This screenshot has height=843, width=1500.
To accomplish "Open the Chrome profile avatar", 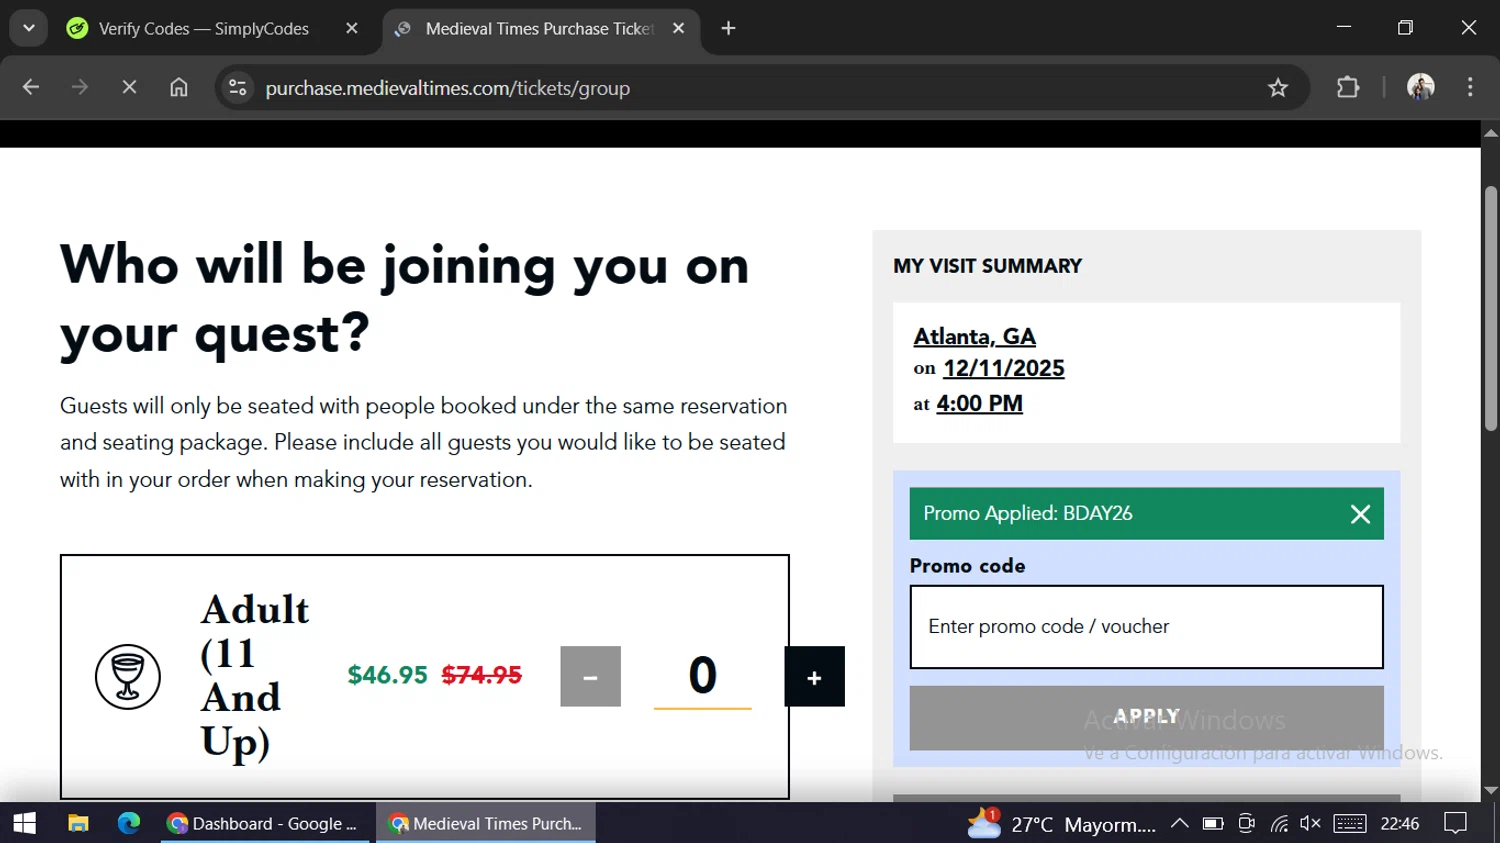I will (1421, 88).
